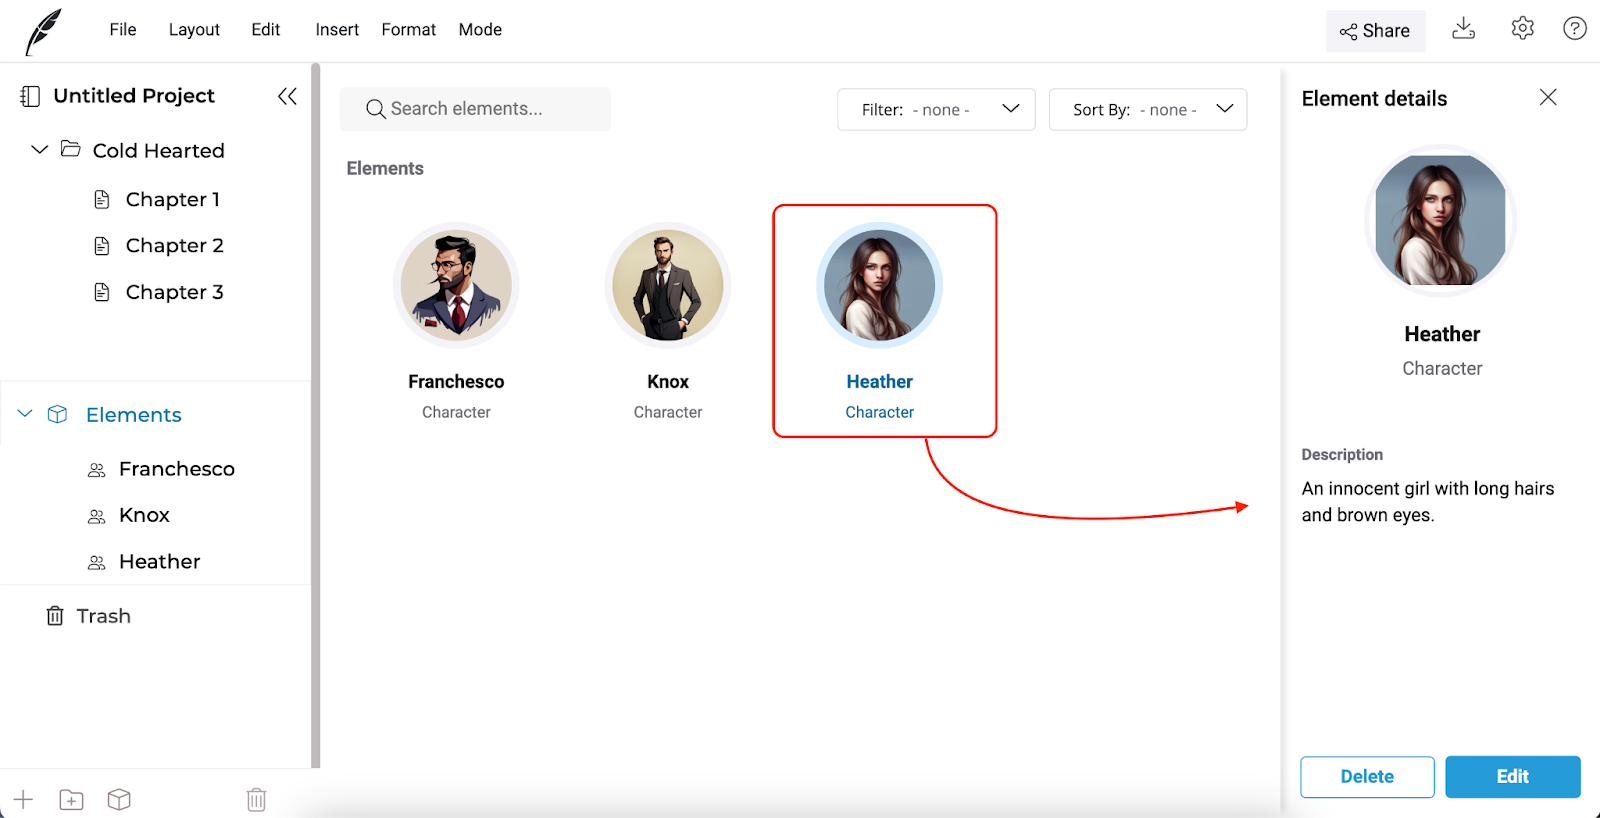Open the Layout menu

pos(194,30)
